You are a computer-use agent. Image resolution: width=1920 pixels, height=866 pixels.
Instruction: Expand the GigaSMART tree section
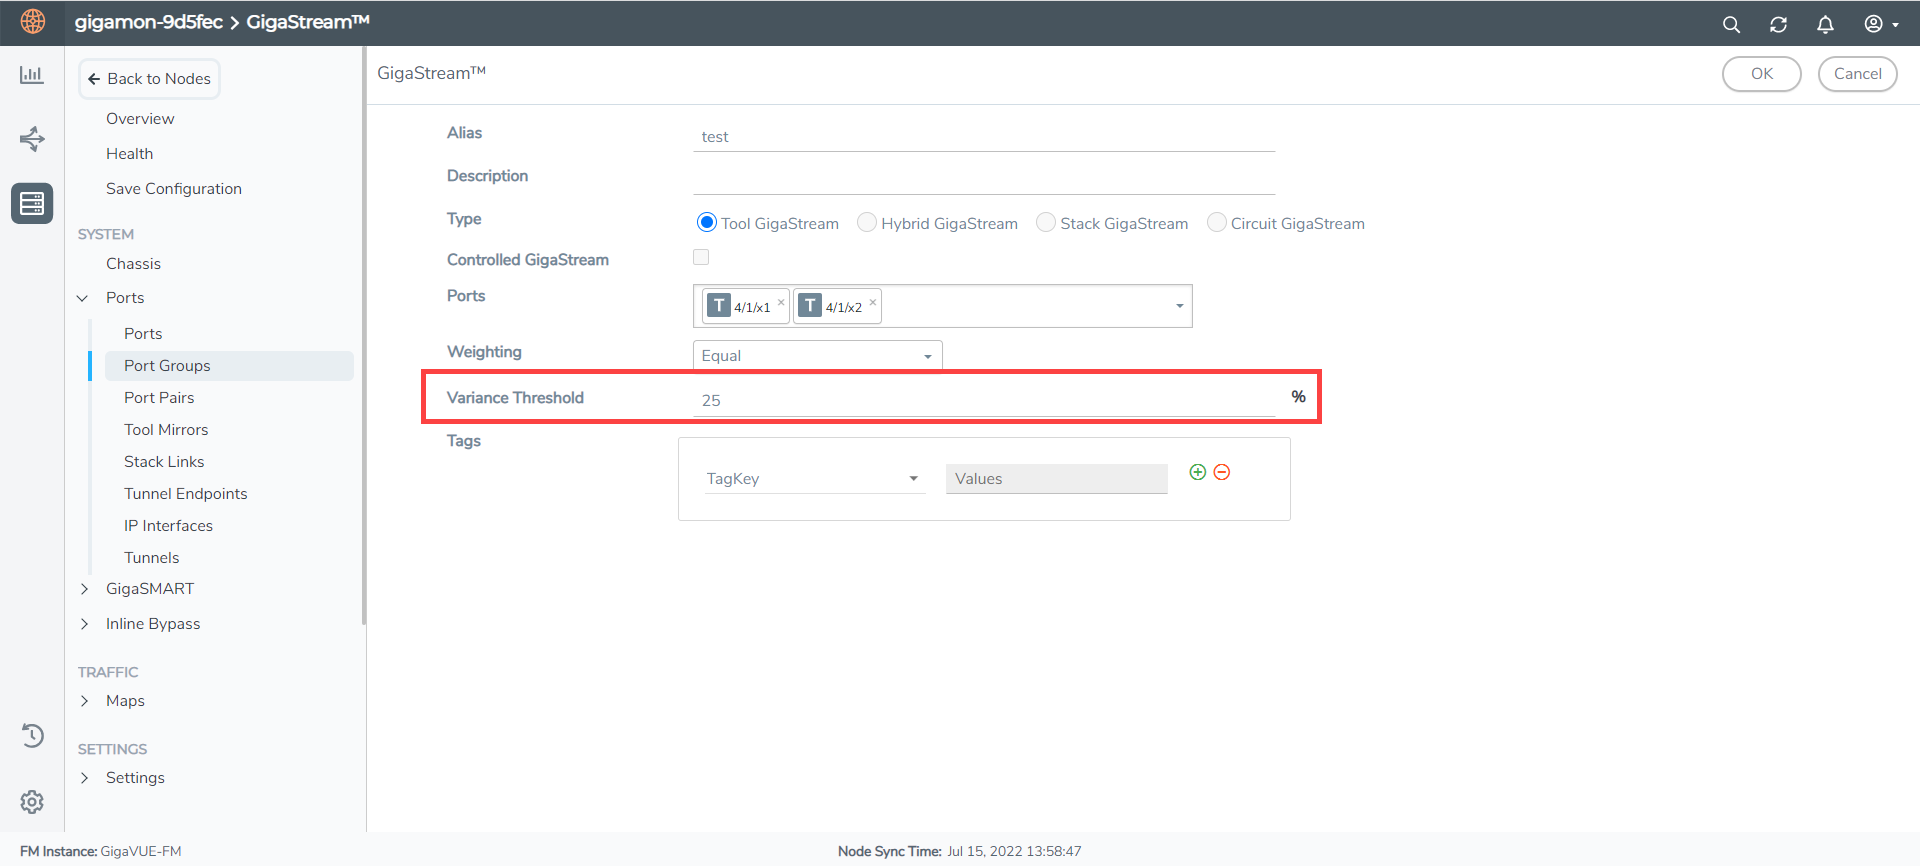[x=85, y=589]
